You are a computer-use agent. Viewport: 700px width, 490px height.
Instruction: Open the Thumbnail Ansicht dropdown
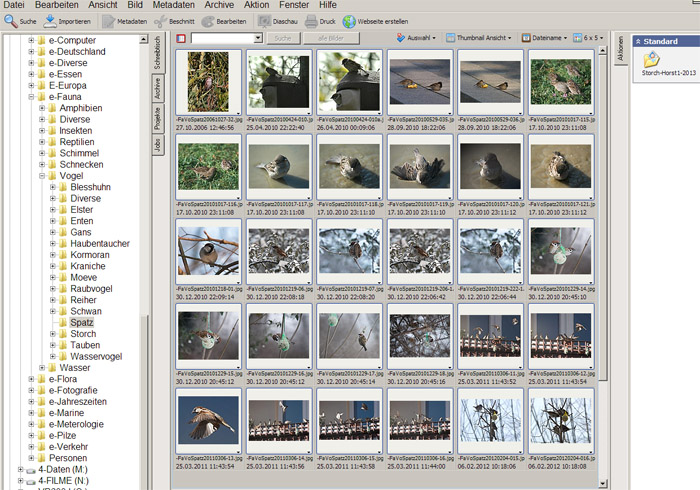pyautogui.click(x=481, y=38)
